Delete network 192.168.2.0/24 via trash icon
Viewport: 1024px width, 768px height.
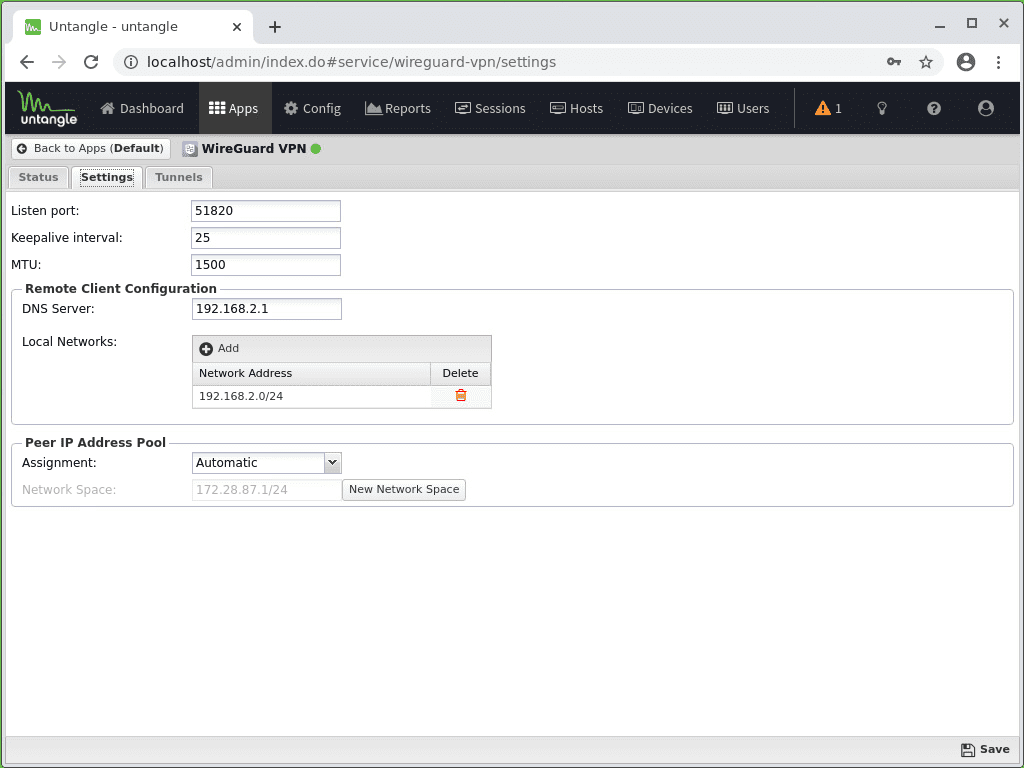[x=460, y=396]
